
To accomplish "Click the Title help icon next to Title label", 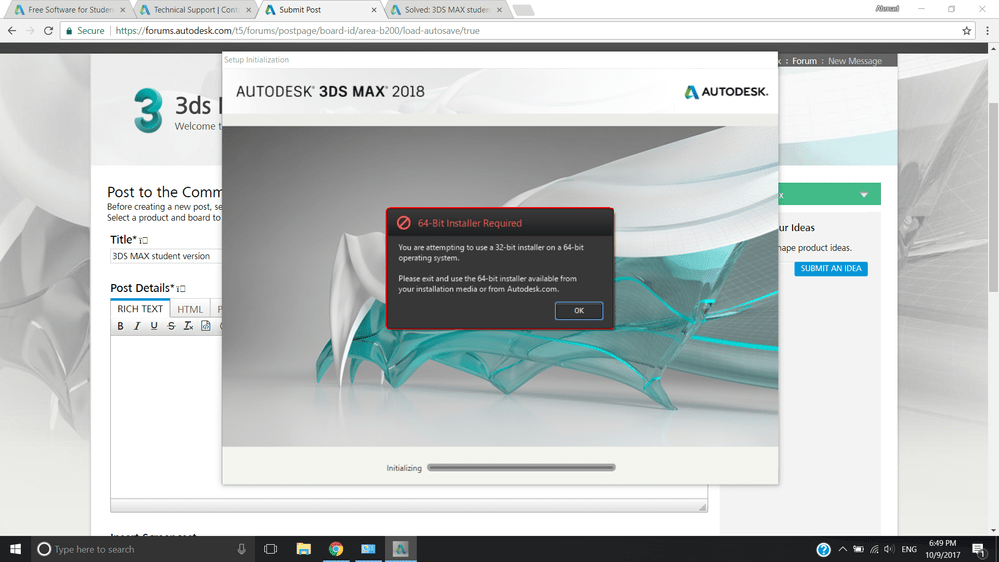I will (143, 240).
